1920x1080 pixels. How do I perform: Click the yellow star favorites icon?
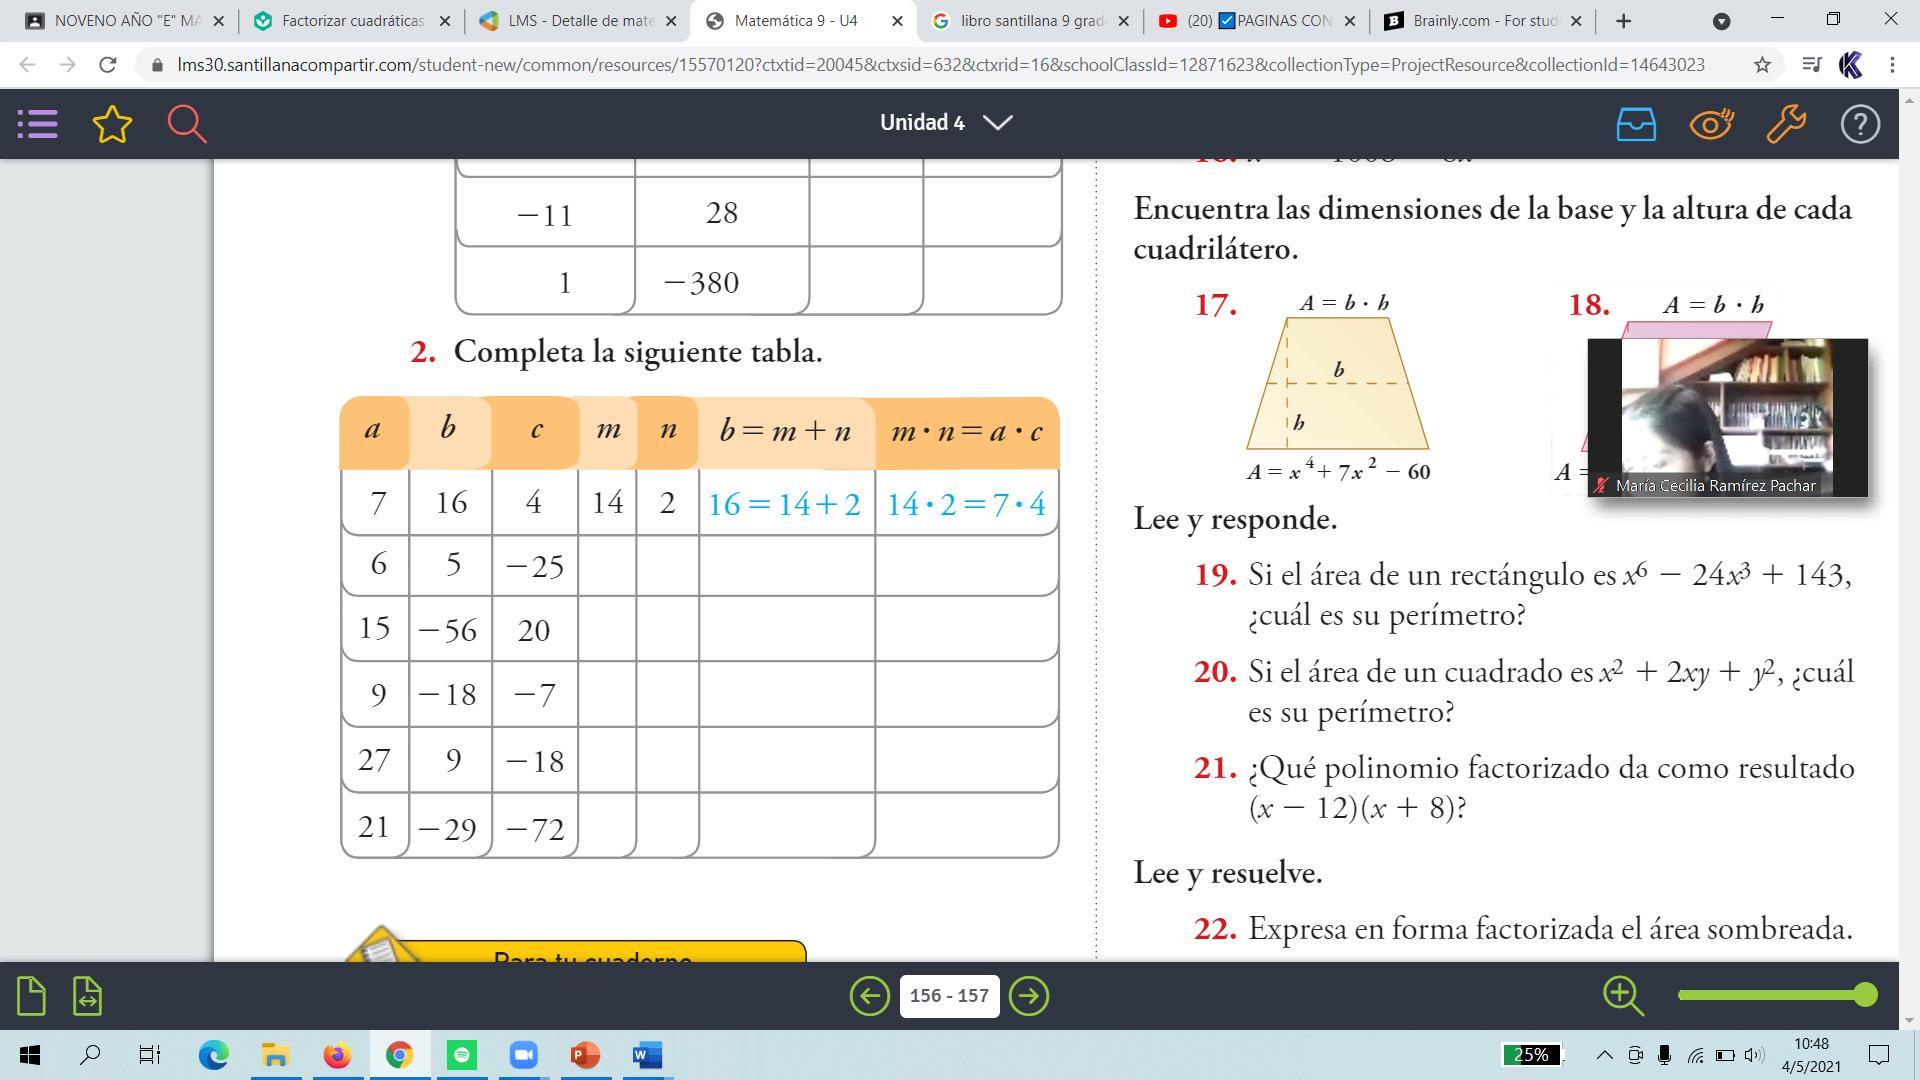112,124
